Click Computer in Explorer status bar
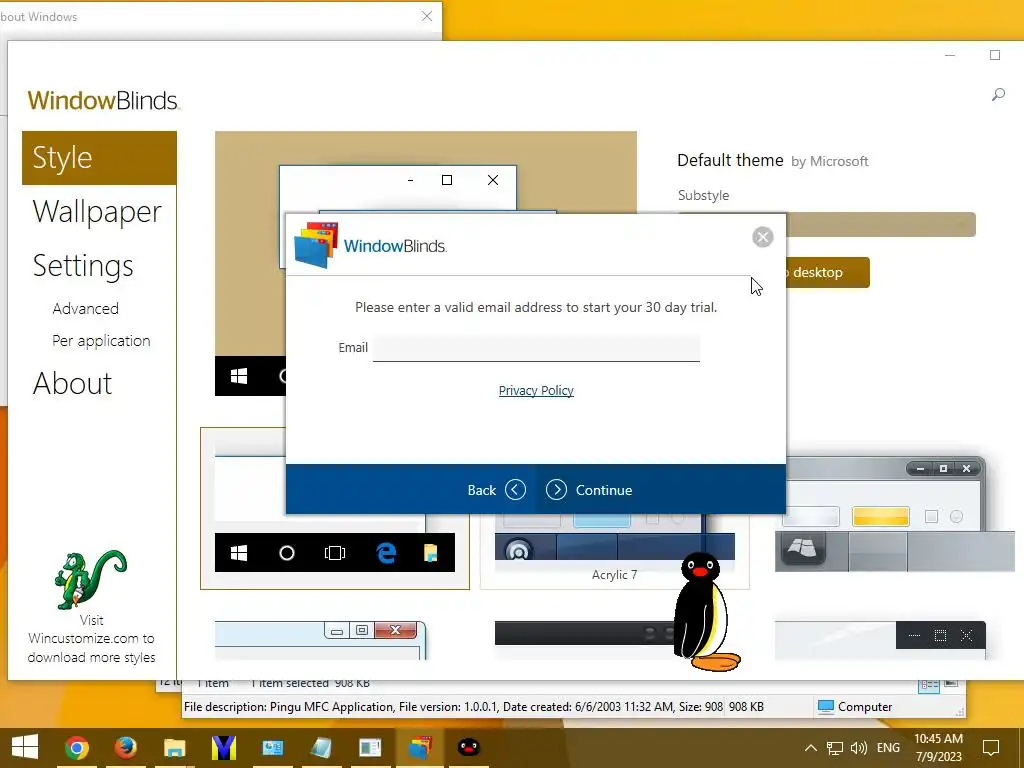Image resolution: width=1024 pixels, height=768 pixels. coord(855,707)
